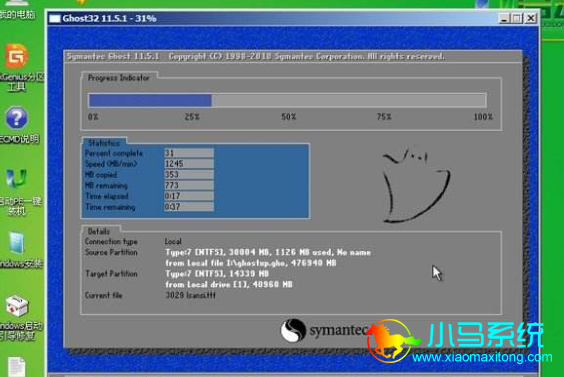
Task: Click the Source Partition label
Action: (111, 252)
